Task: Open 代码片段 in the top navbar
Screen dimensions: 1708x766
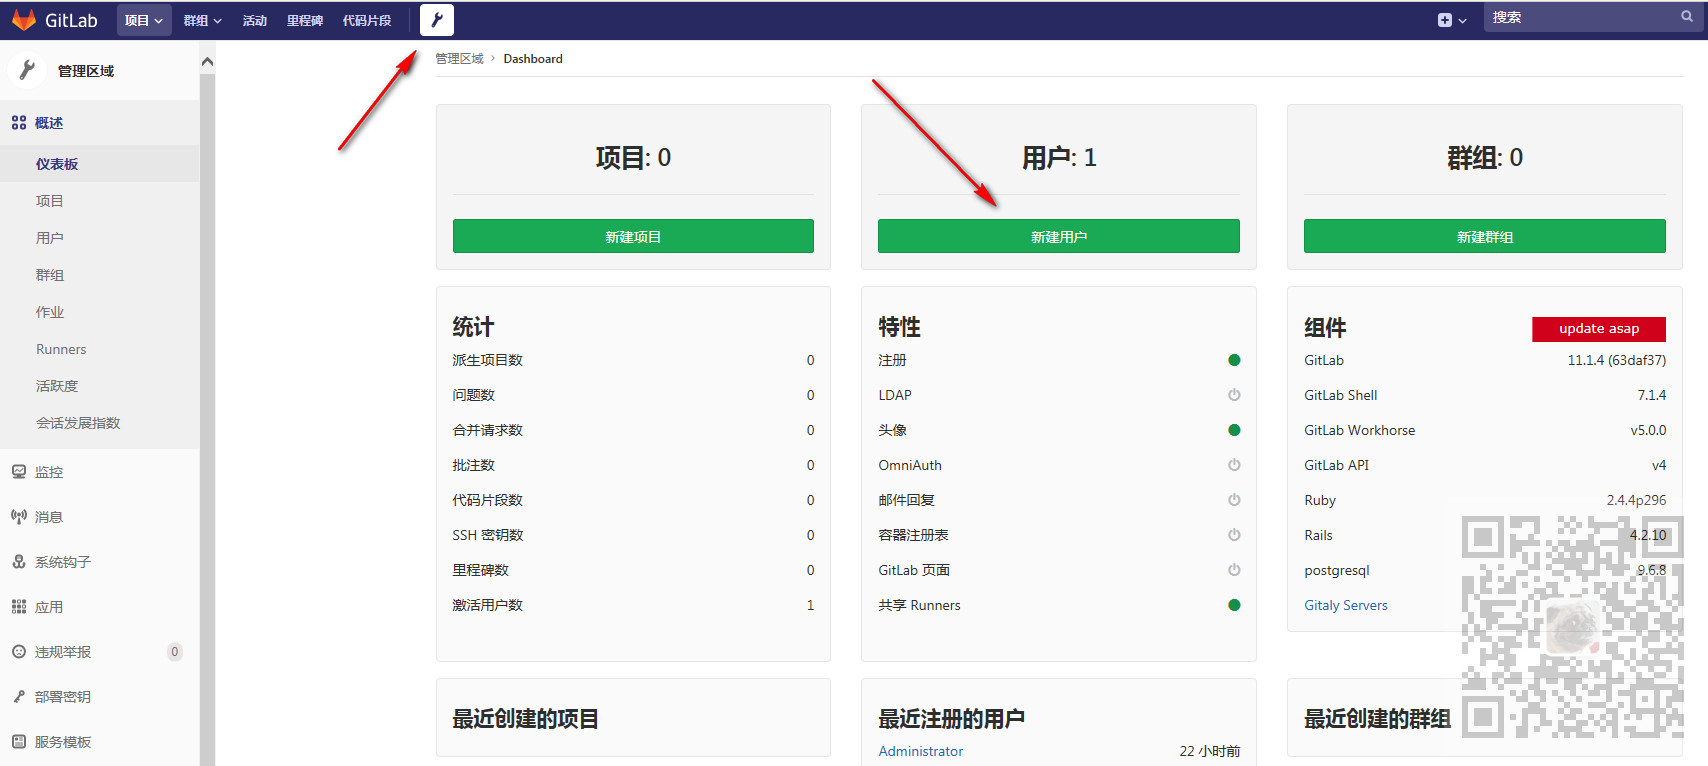Action: (x=367, y=20)
